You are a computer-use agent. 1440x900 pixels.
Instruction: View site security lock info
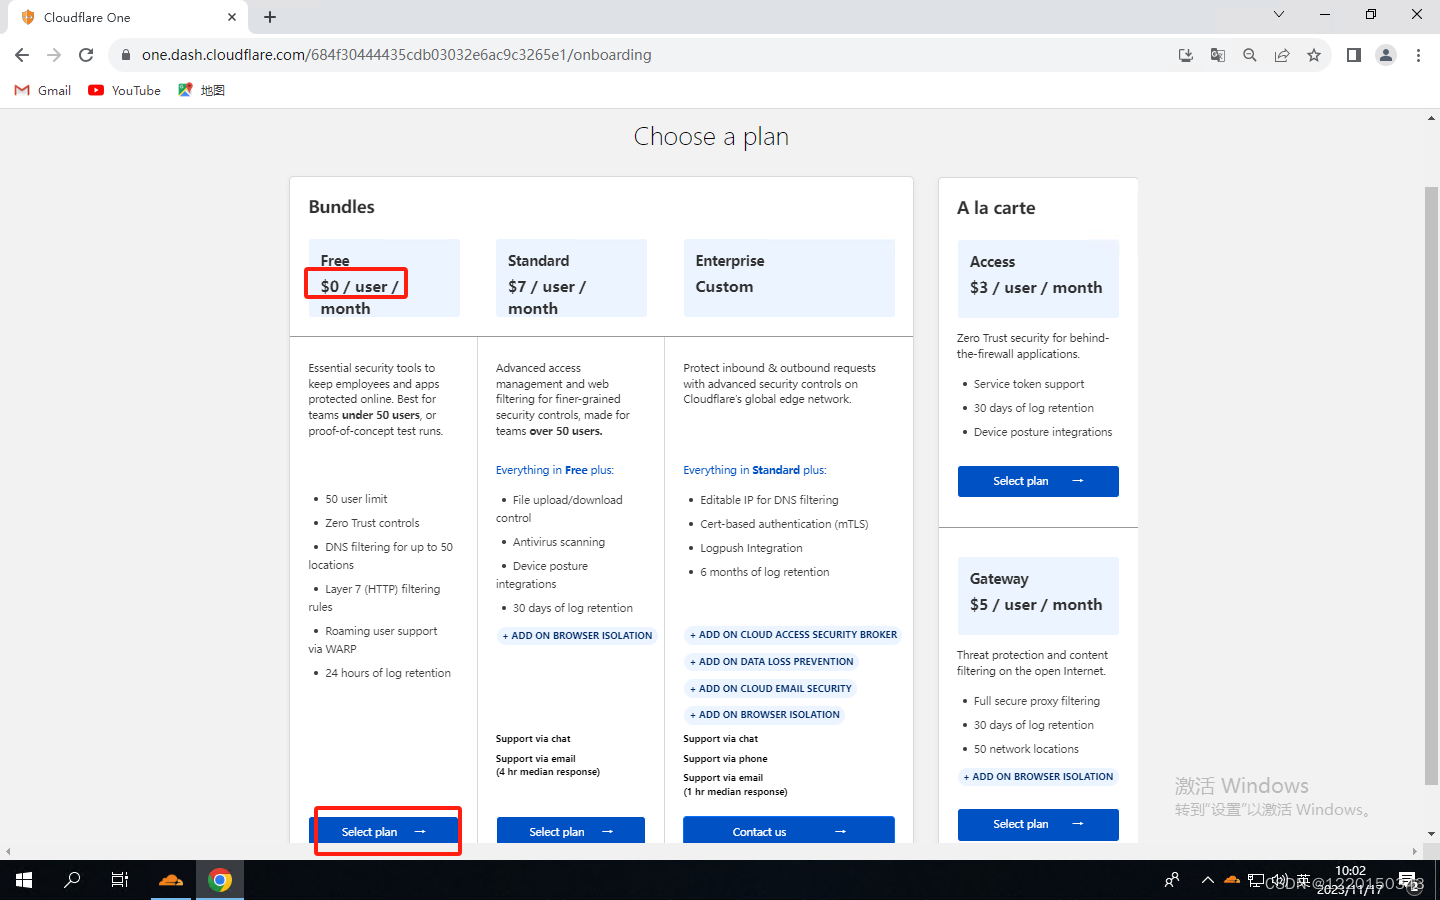pyautogui.click(x=125, y=55)
